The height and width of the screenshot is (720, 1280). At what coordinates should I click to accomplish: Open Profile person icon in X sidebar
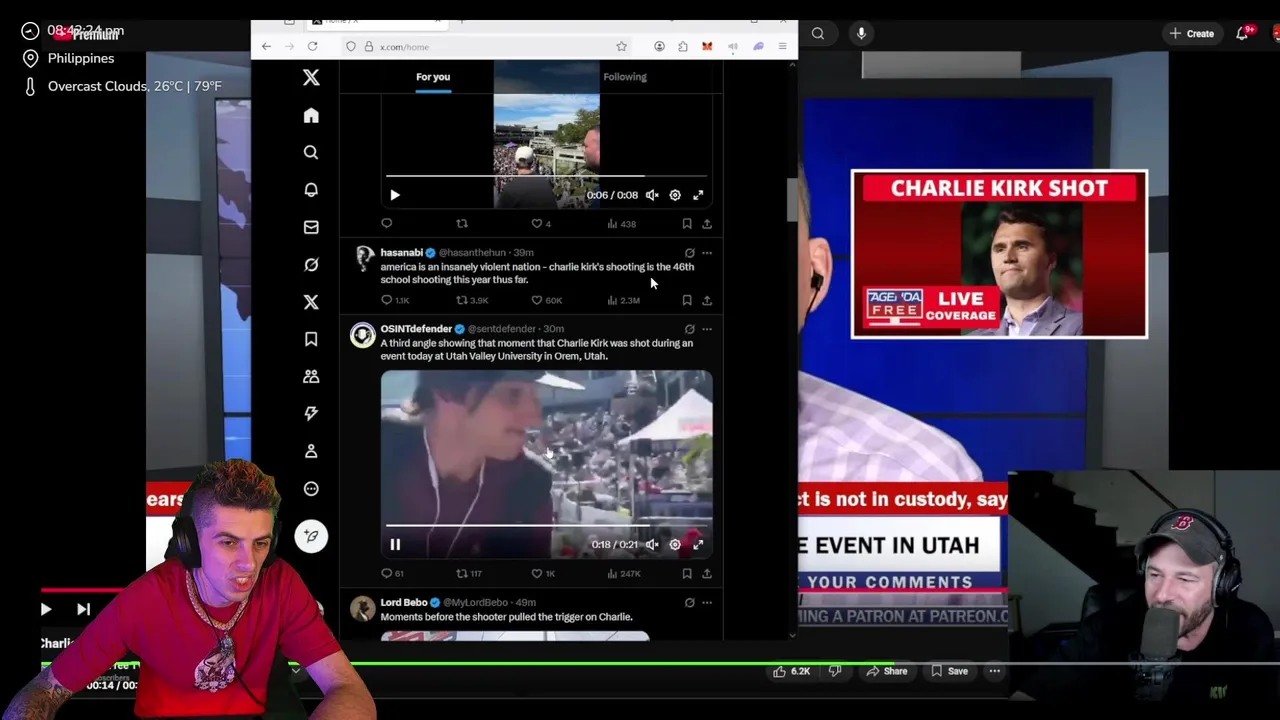pos(311,451)
